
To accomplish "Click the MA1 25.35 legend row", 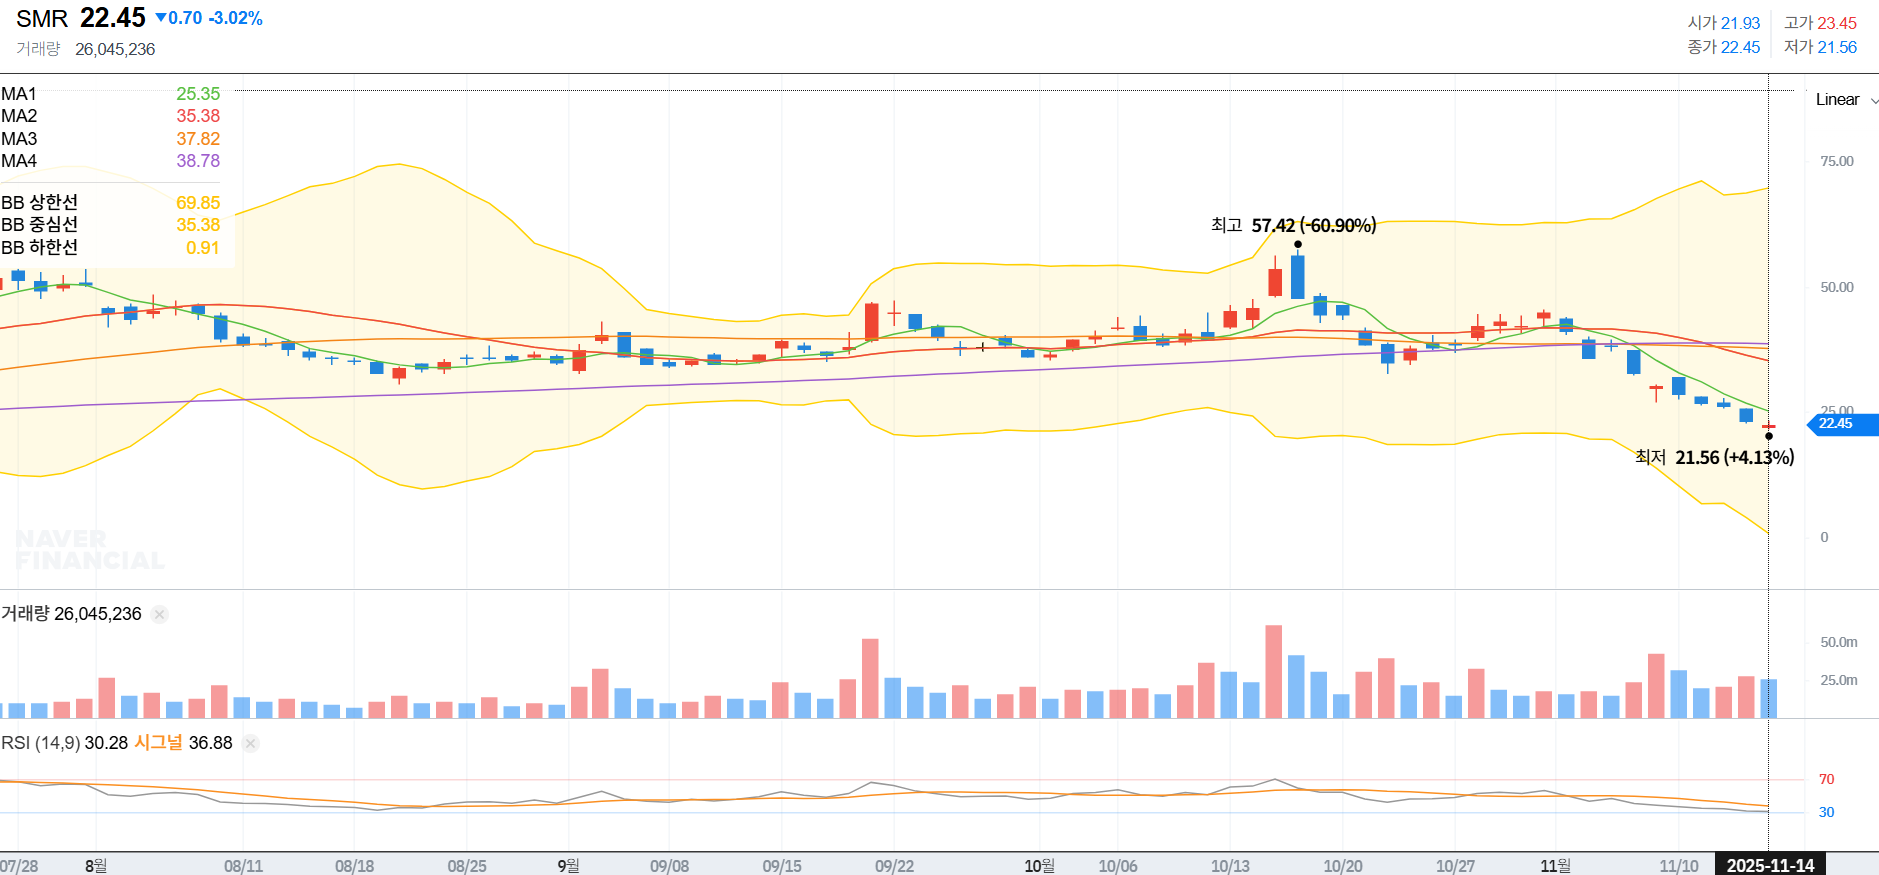I will (x=110, y=94).
